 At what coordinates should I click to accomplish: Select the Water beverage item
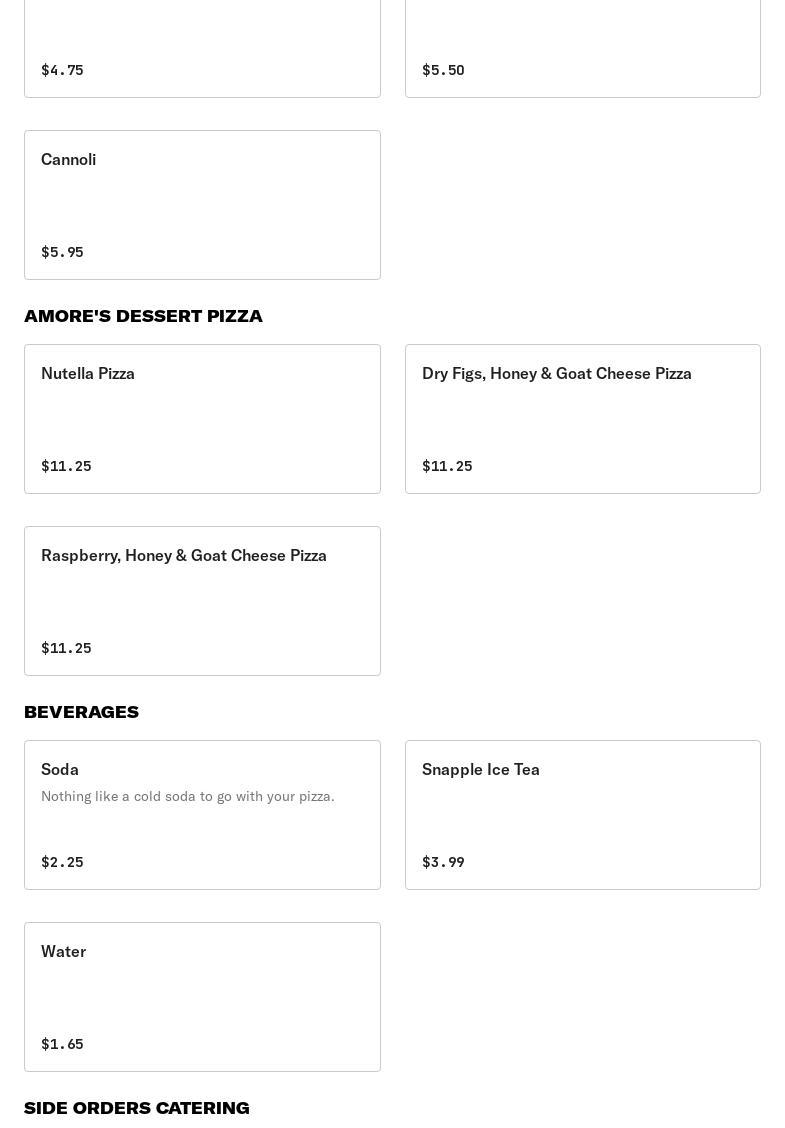point(64,952)
